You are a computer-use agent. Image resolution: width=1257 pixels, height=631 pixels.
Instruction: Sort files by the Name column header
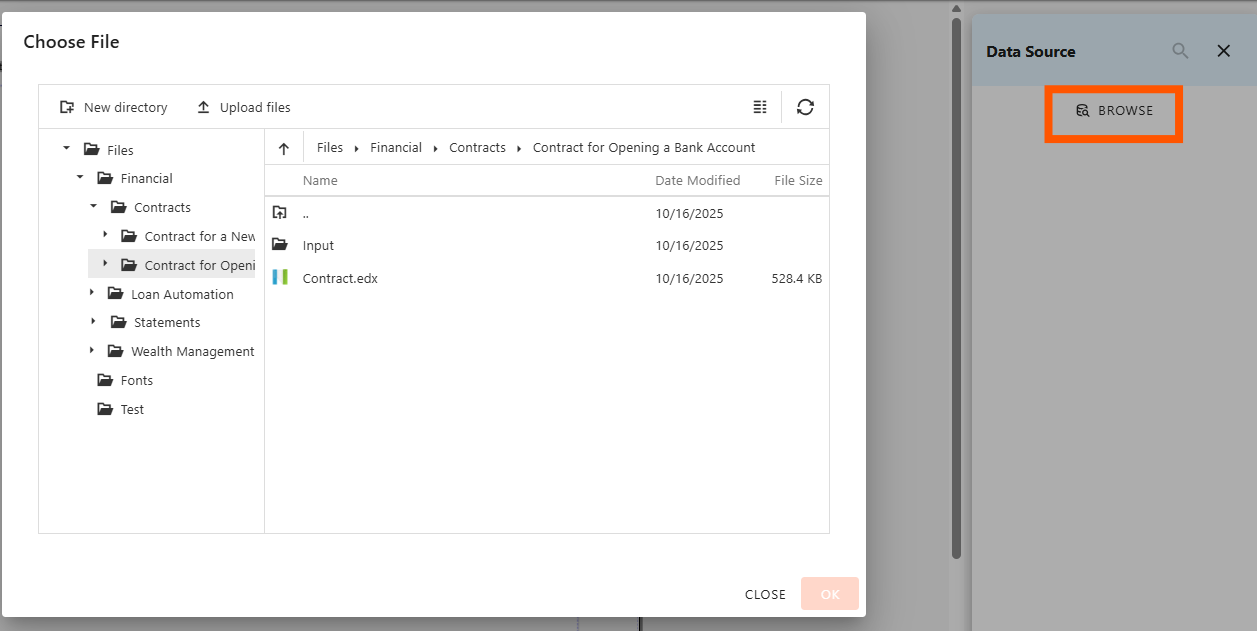(320, 180)
